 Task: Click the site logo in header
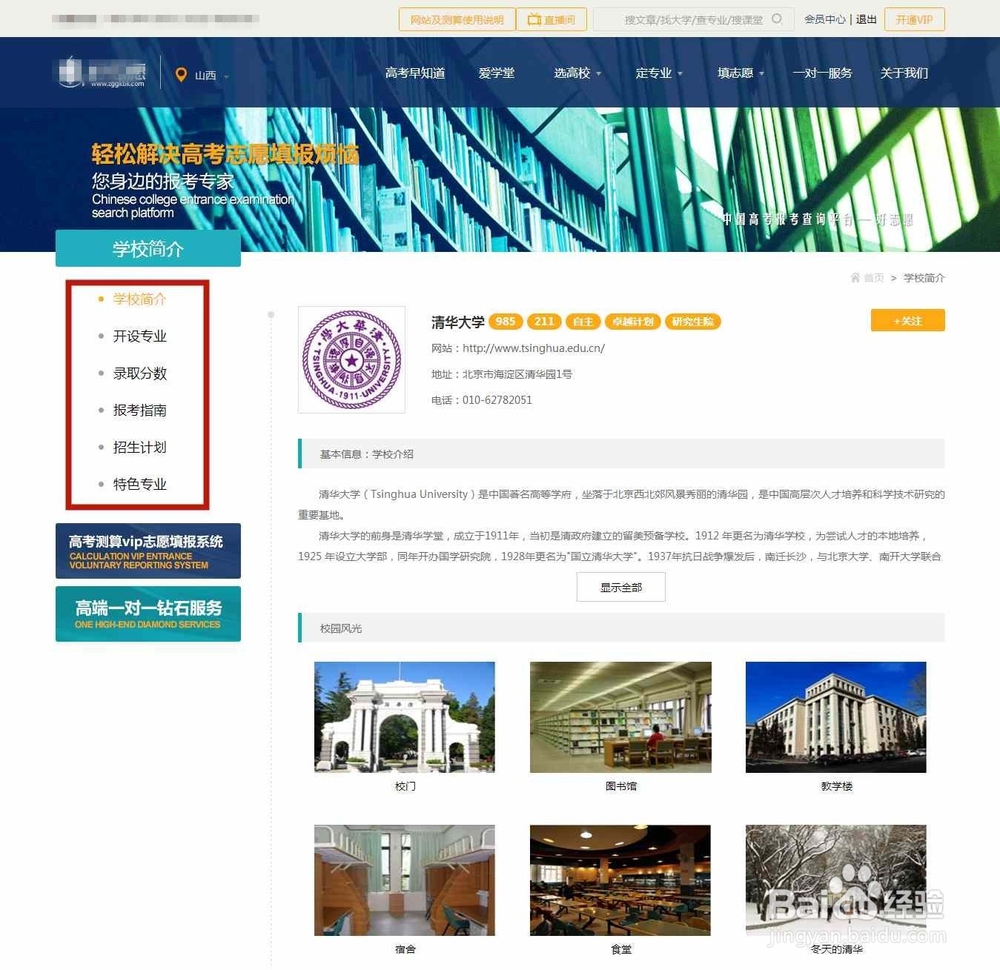[102, 73]
